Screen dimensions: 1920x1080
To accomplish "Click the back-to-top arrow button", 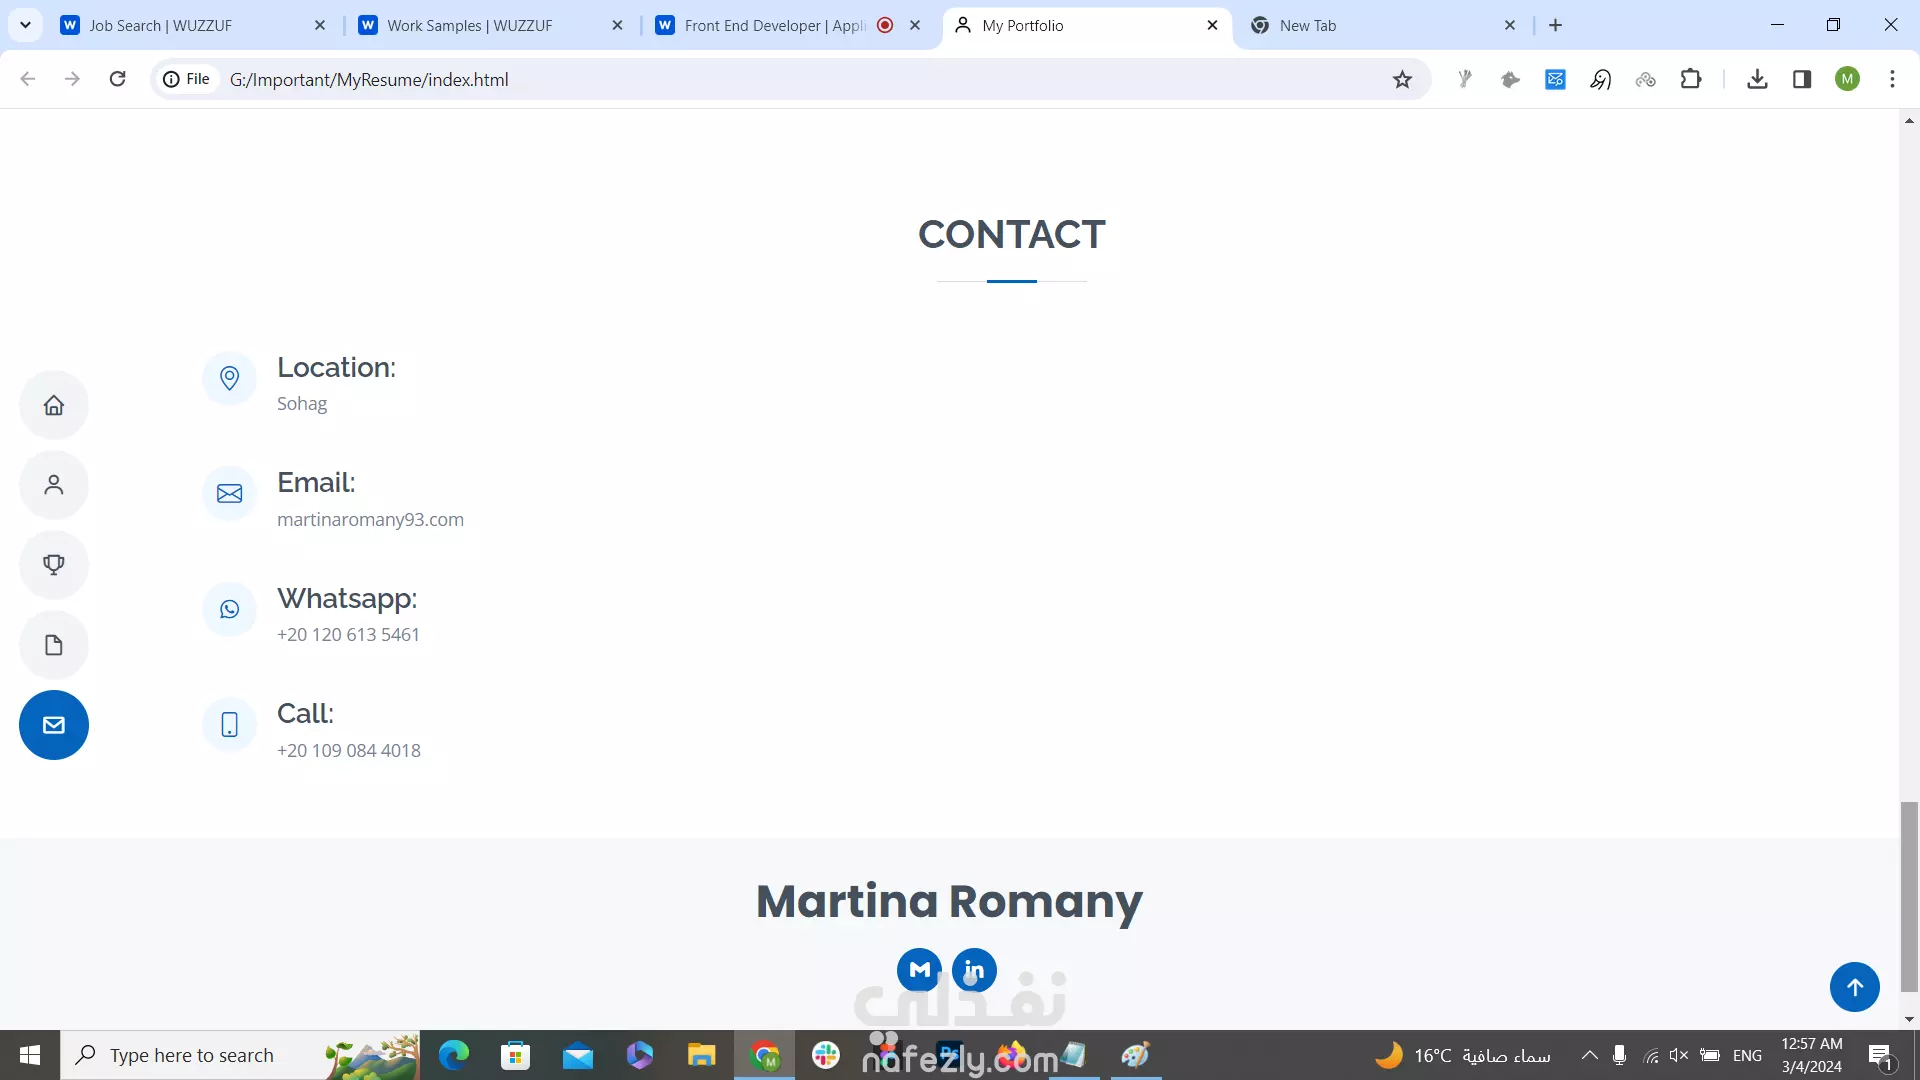I will click(x=1855, y=987).
